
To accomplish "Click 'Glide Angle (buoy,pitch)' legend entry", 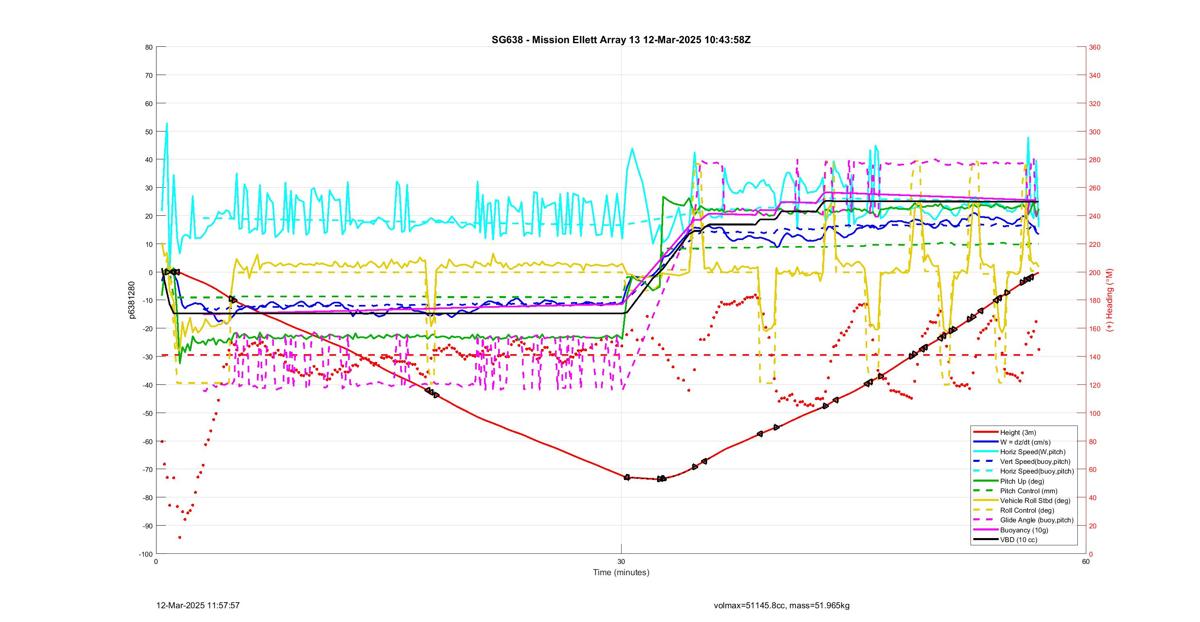I will click(x=1037, y=520).
